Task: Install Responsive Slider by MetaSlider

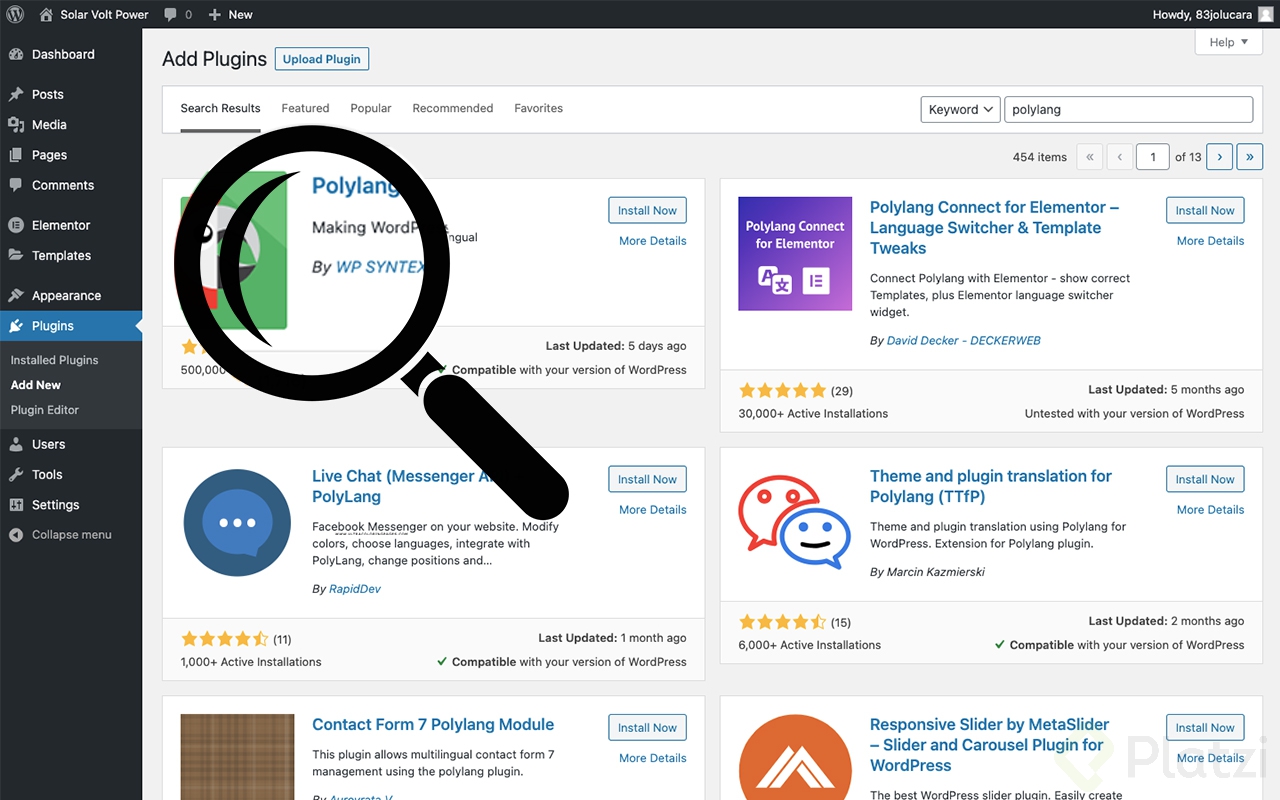Action: (x=1205, y=728)
